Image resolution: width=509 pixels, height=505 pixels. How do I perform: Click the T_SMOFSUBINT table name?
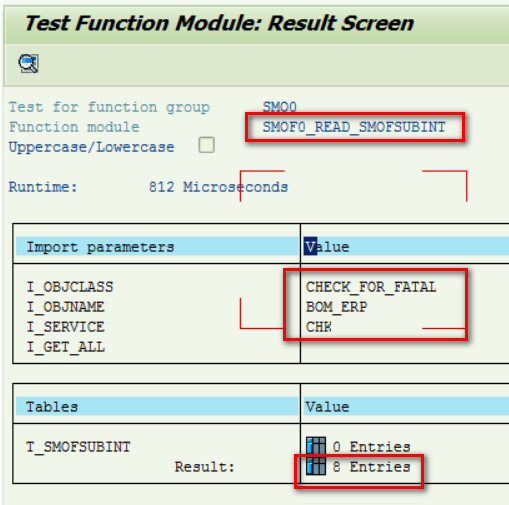point(79,447)
